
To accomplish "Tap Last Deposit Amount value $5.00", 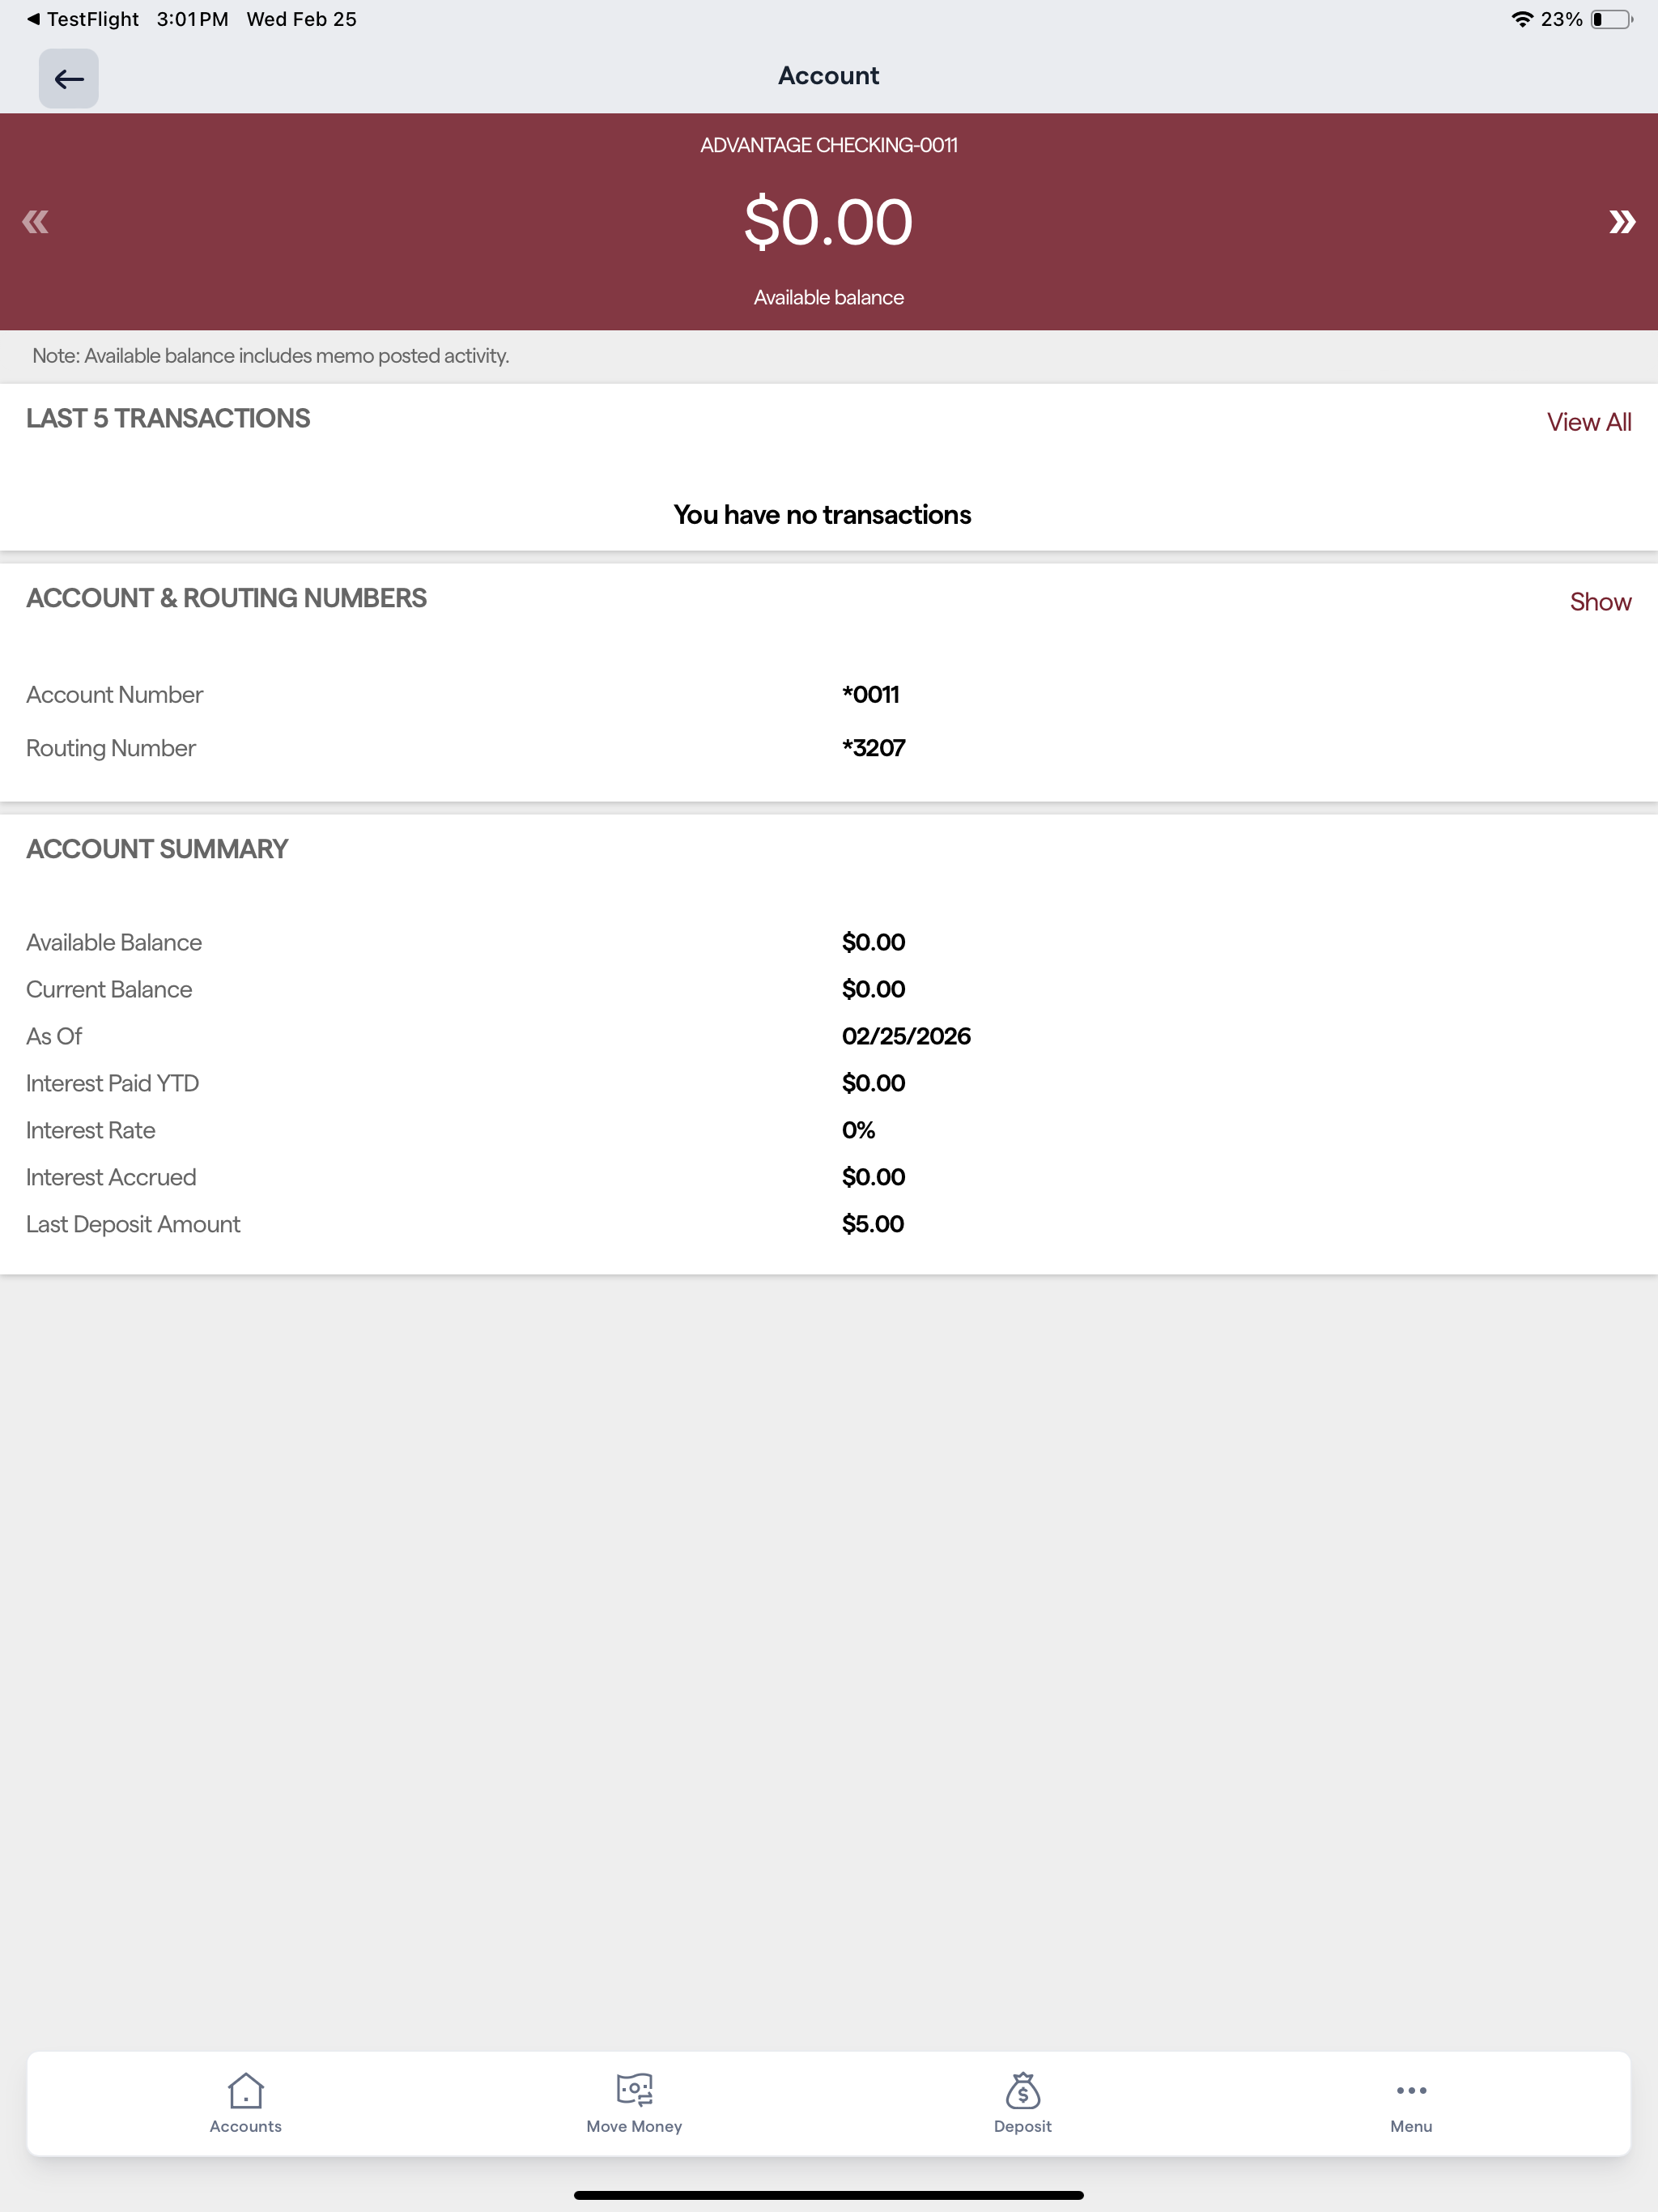I will pos(872,1224).
